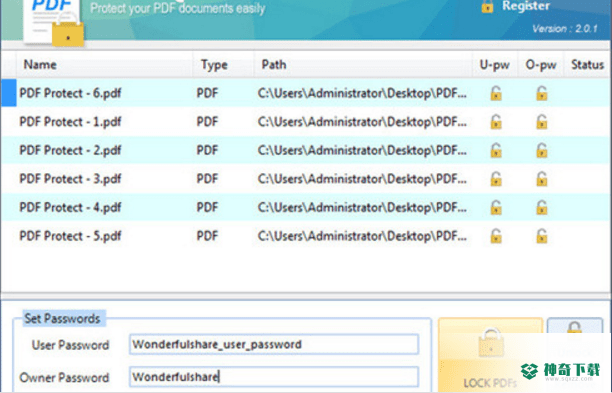Image resolution: width=612 pixels, height=393 pixels.
Task: Focus the User Password input field
Action: coord(274,344)
